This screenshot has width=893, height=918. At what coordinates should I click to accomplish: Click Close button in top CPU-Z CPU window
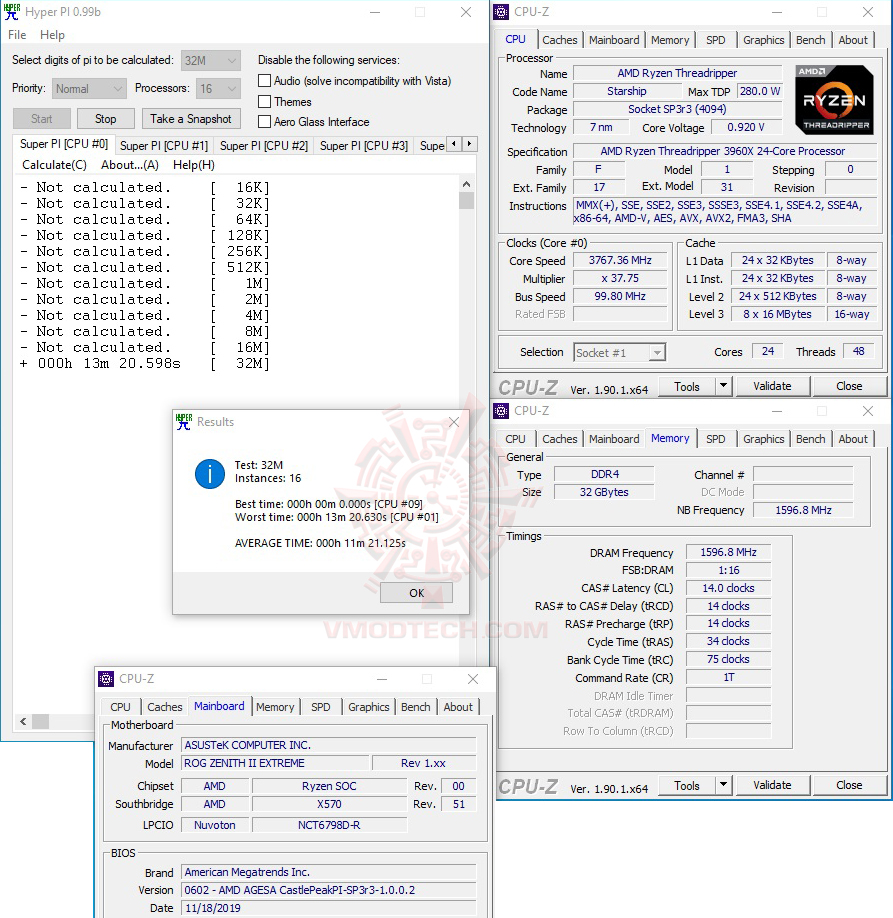tap(849, 386)
